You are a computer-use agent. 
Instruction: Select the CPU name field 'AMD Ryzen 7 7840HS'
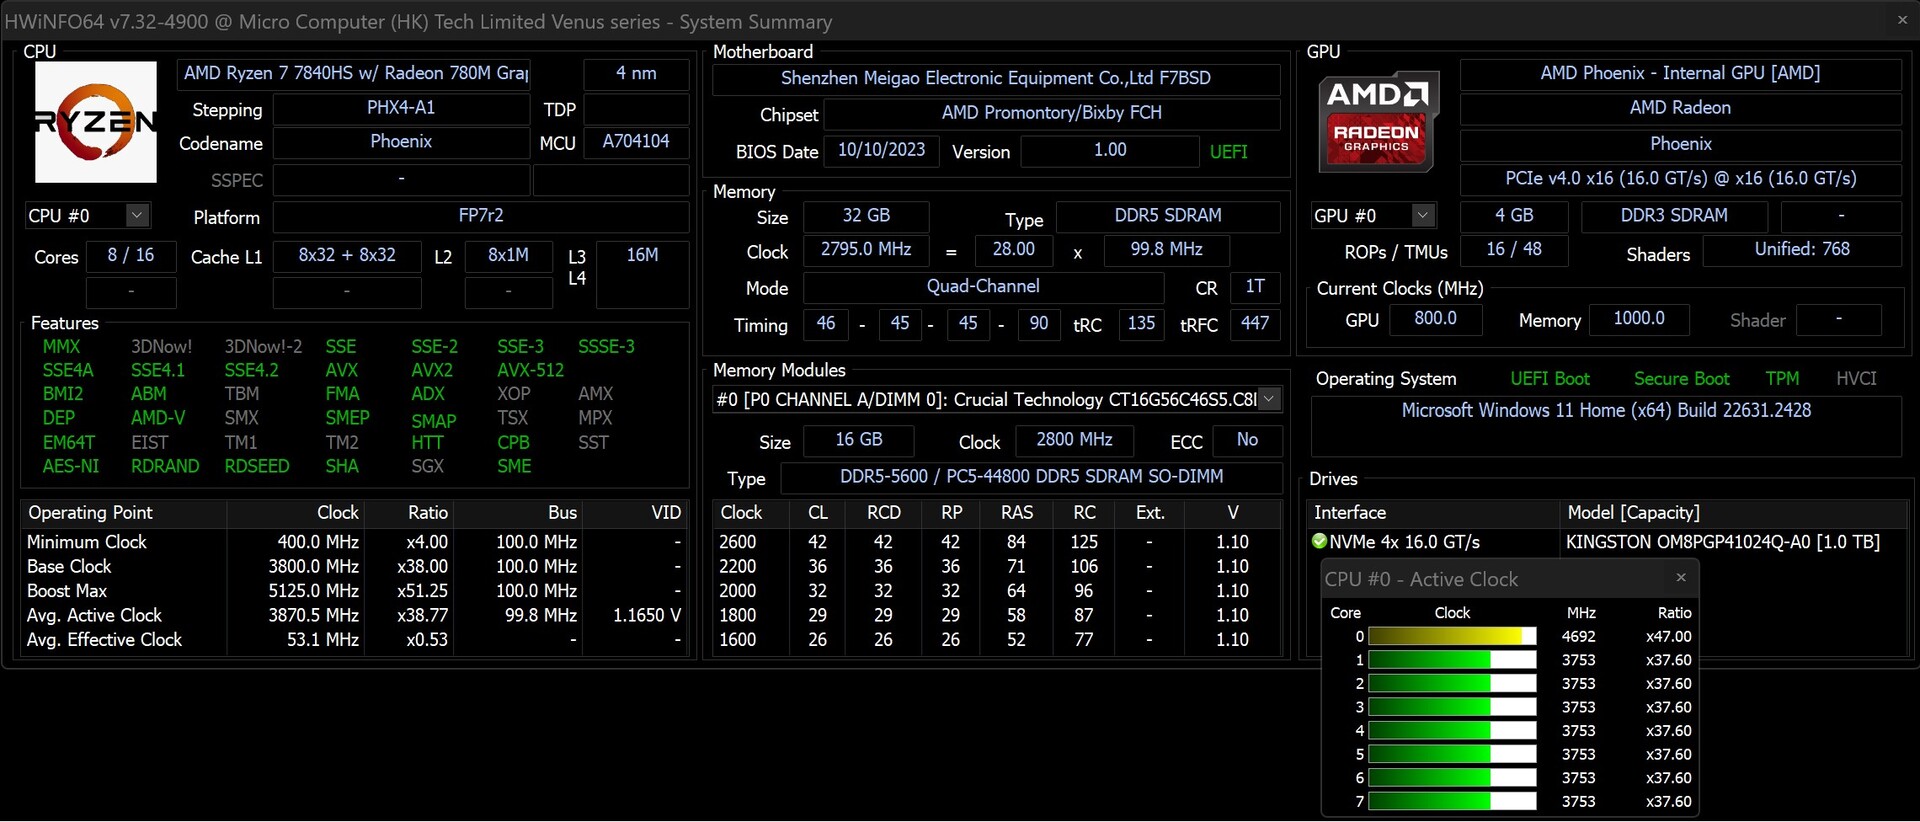click(354, 73)
